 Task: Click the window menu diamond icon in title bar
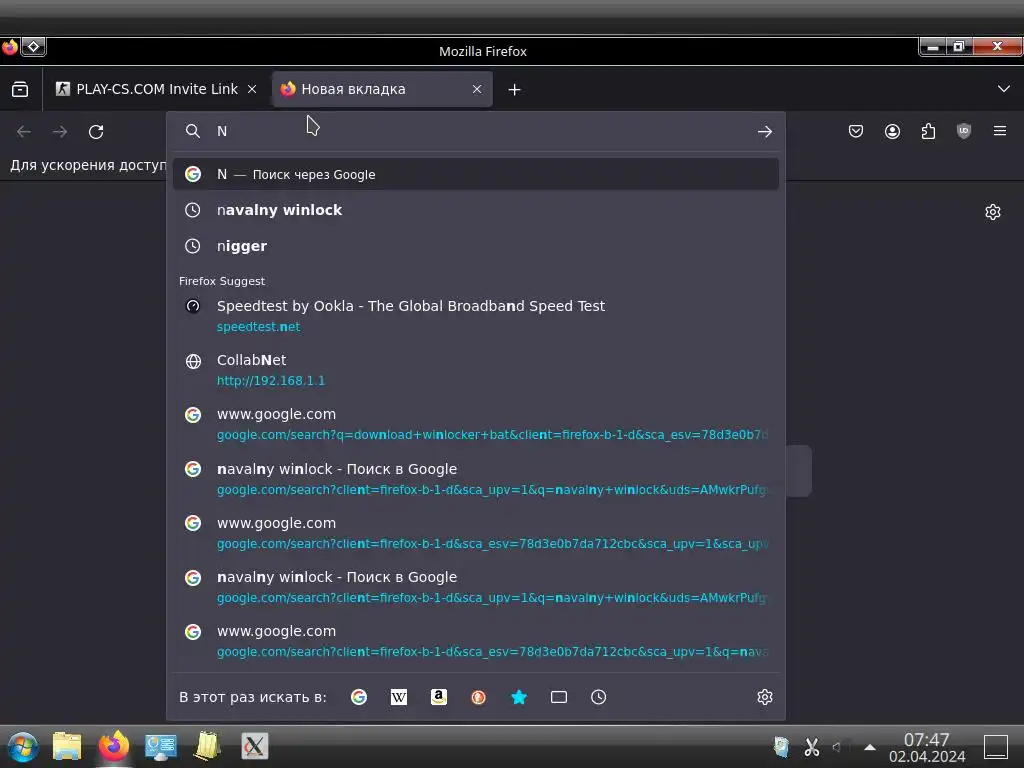[33, 46]
